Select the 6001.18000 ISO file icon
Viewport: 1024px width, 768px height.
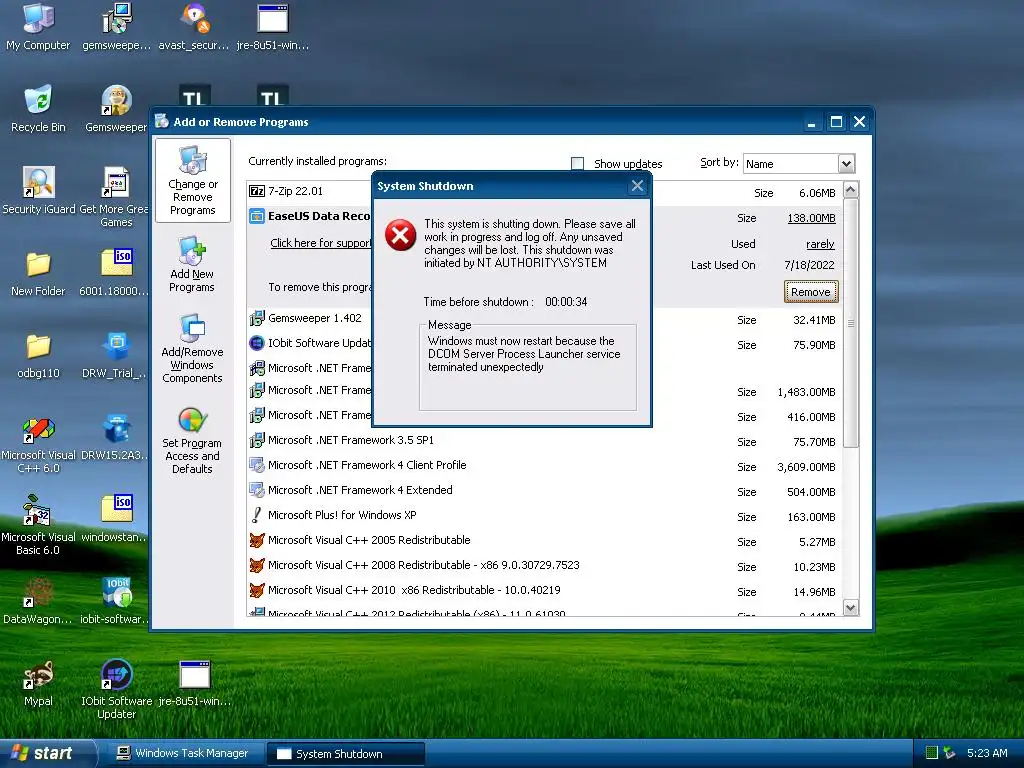pyautogui.click(x=115, y=273)
